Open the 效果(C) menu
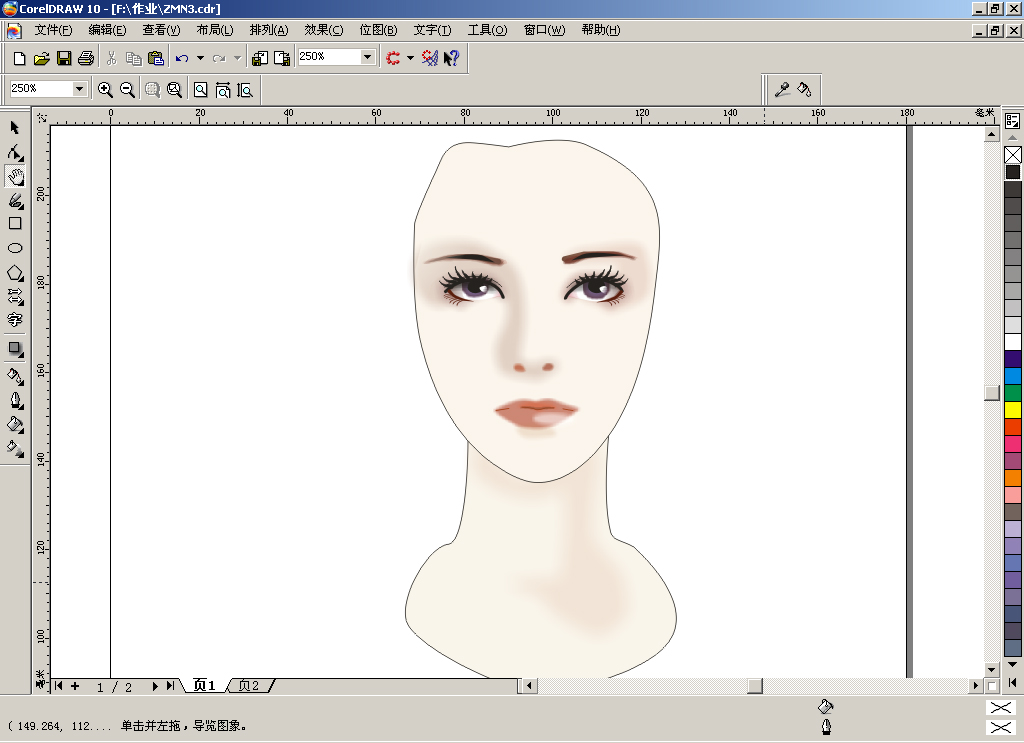 point(323,30)
